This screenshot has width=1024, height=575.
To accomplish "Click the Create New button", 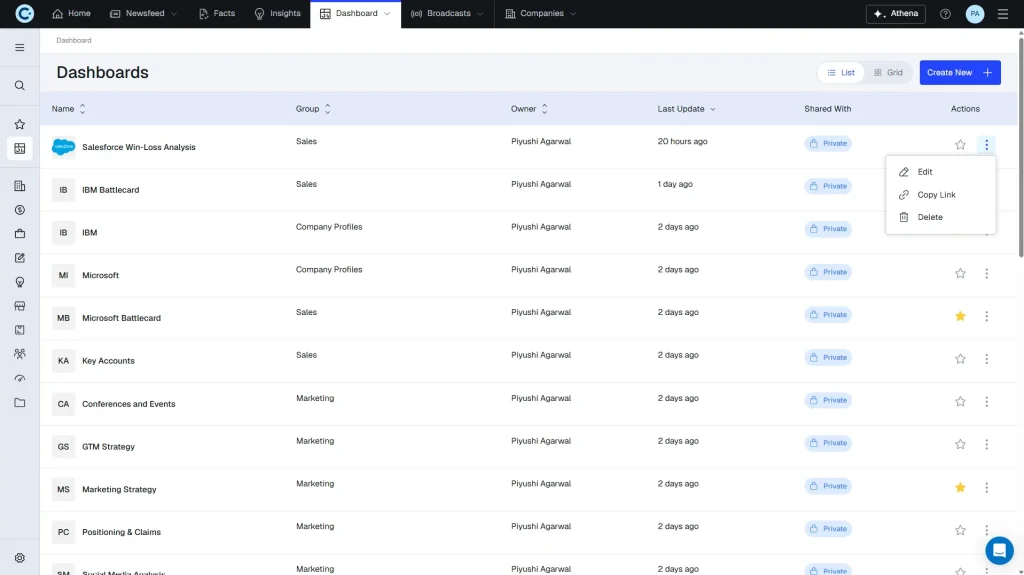I will click(x=960, y=73).
